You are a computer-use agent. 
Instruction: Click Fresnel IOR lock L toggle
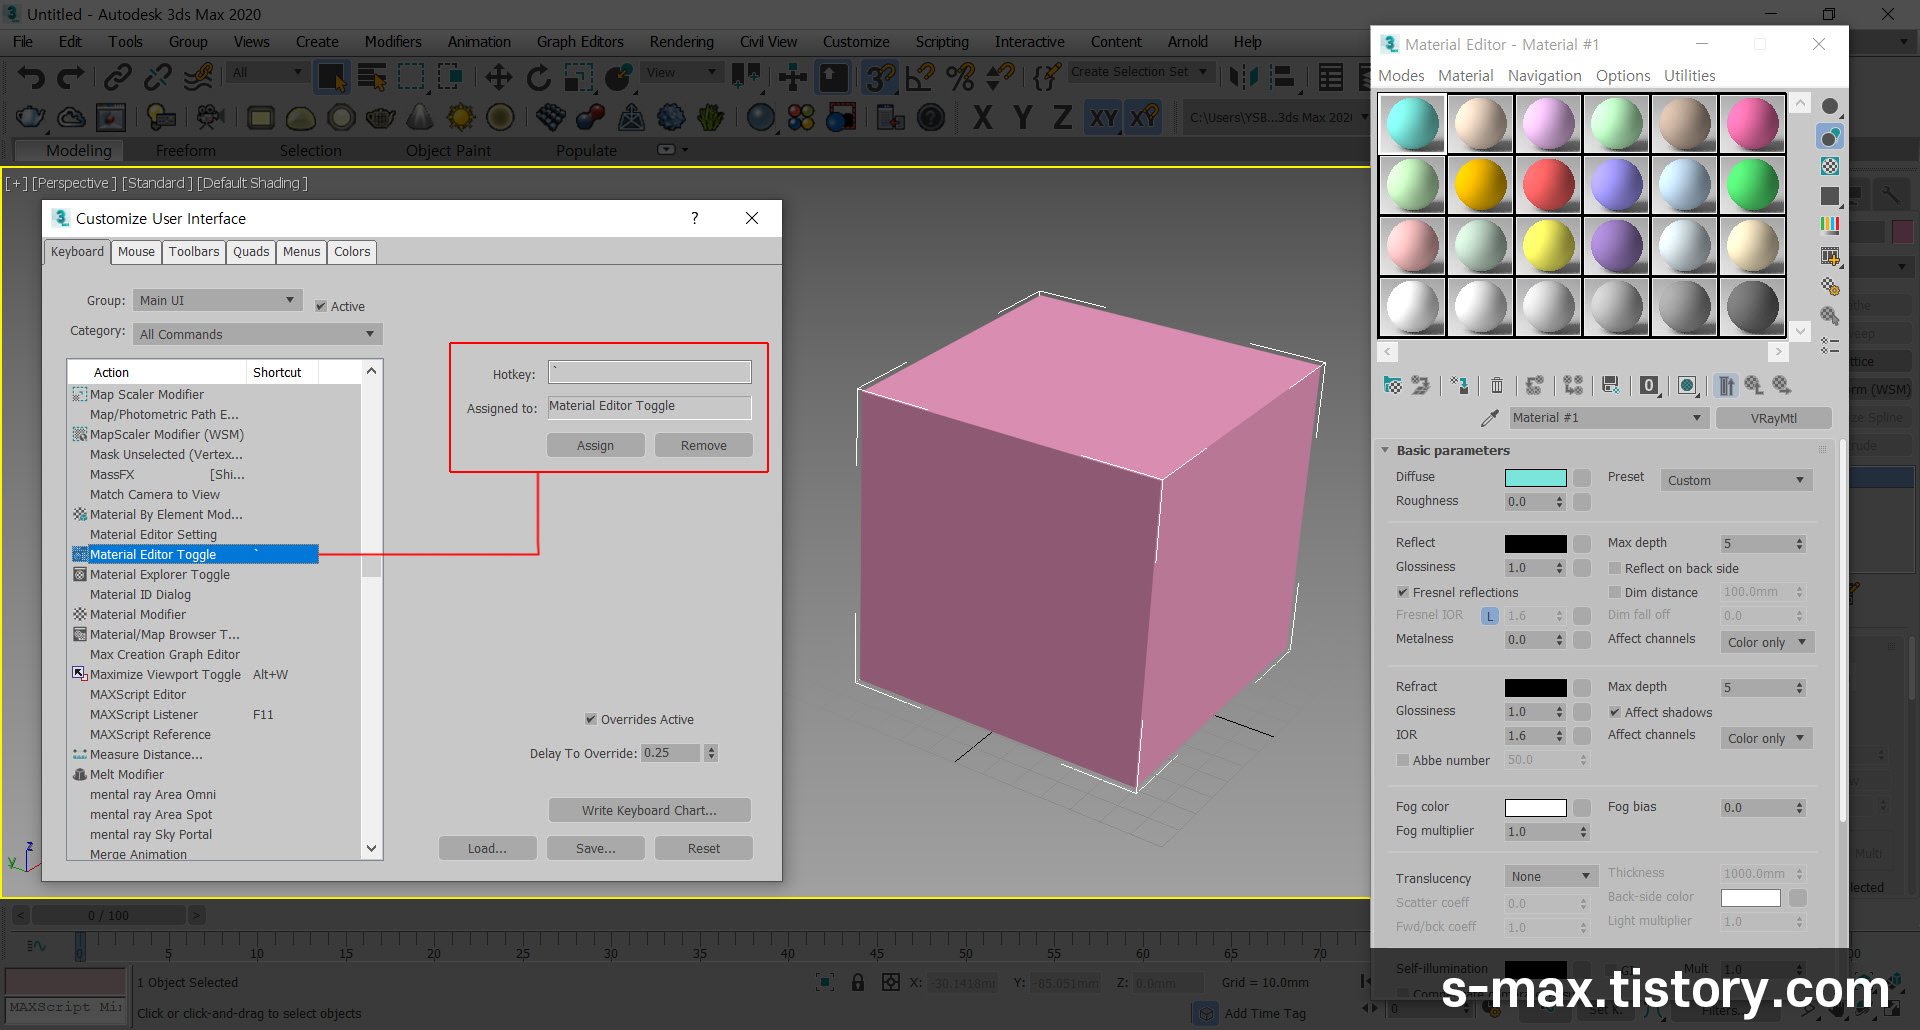point(1490,616)
